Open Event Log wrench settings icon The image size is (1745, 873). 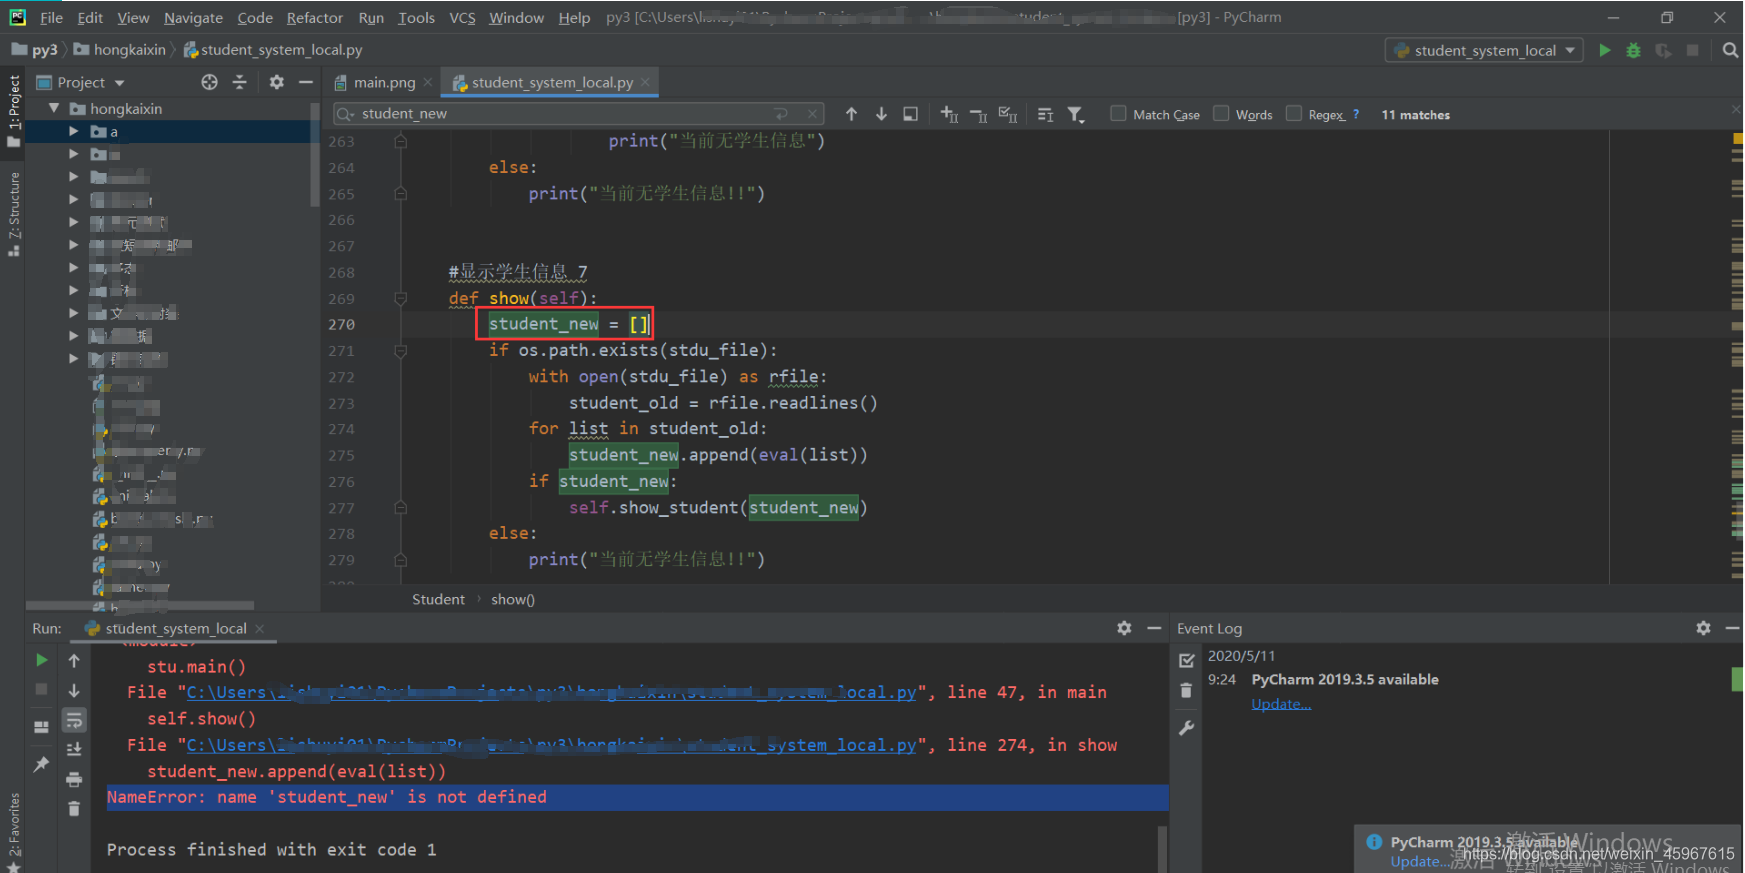(x=1186, y=728)
